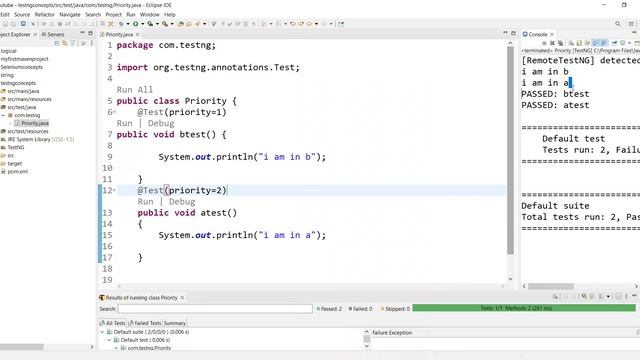This screenshot has height=360, width=640.
Task: Click the Console Remove Launch X icon
Action: [553, 43]
